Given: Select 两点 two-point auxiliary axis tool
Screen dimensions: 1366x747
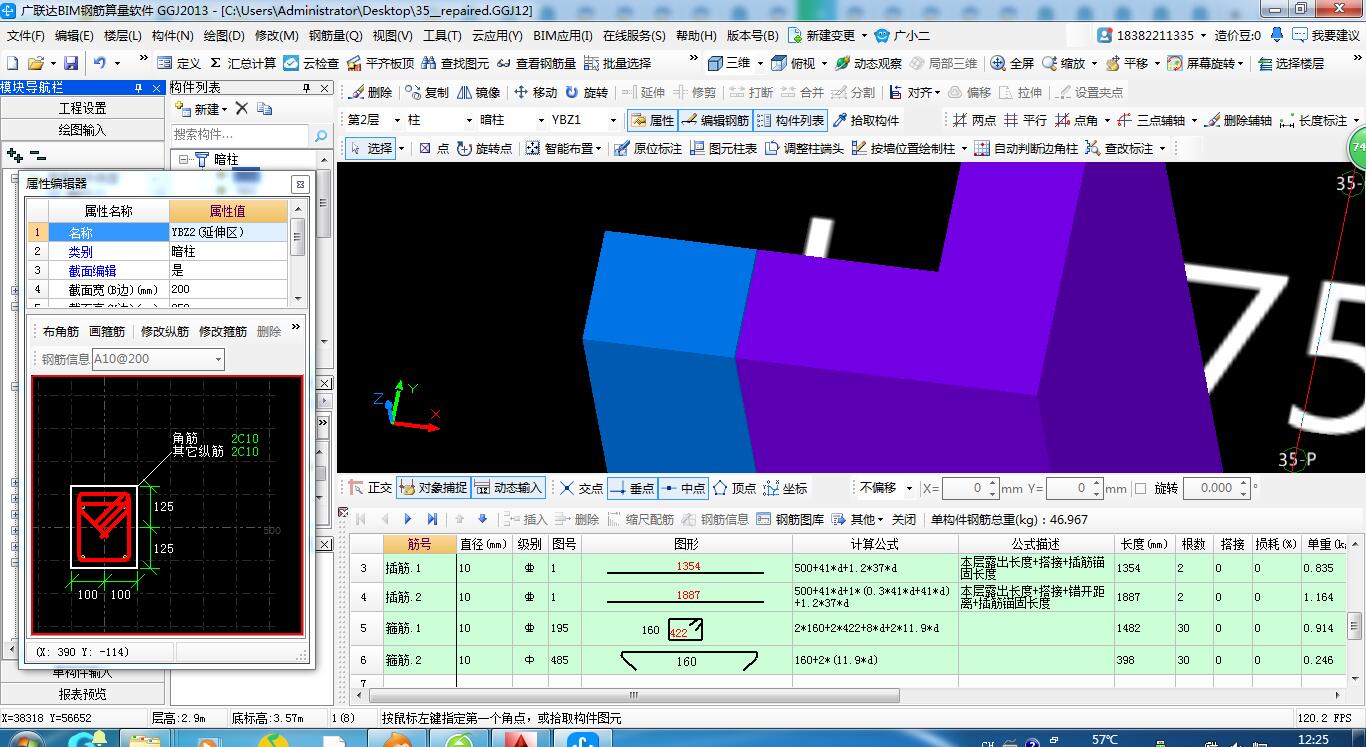Looking at the screenshot, I should pyautogui.click(x=974, y=120).
